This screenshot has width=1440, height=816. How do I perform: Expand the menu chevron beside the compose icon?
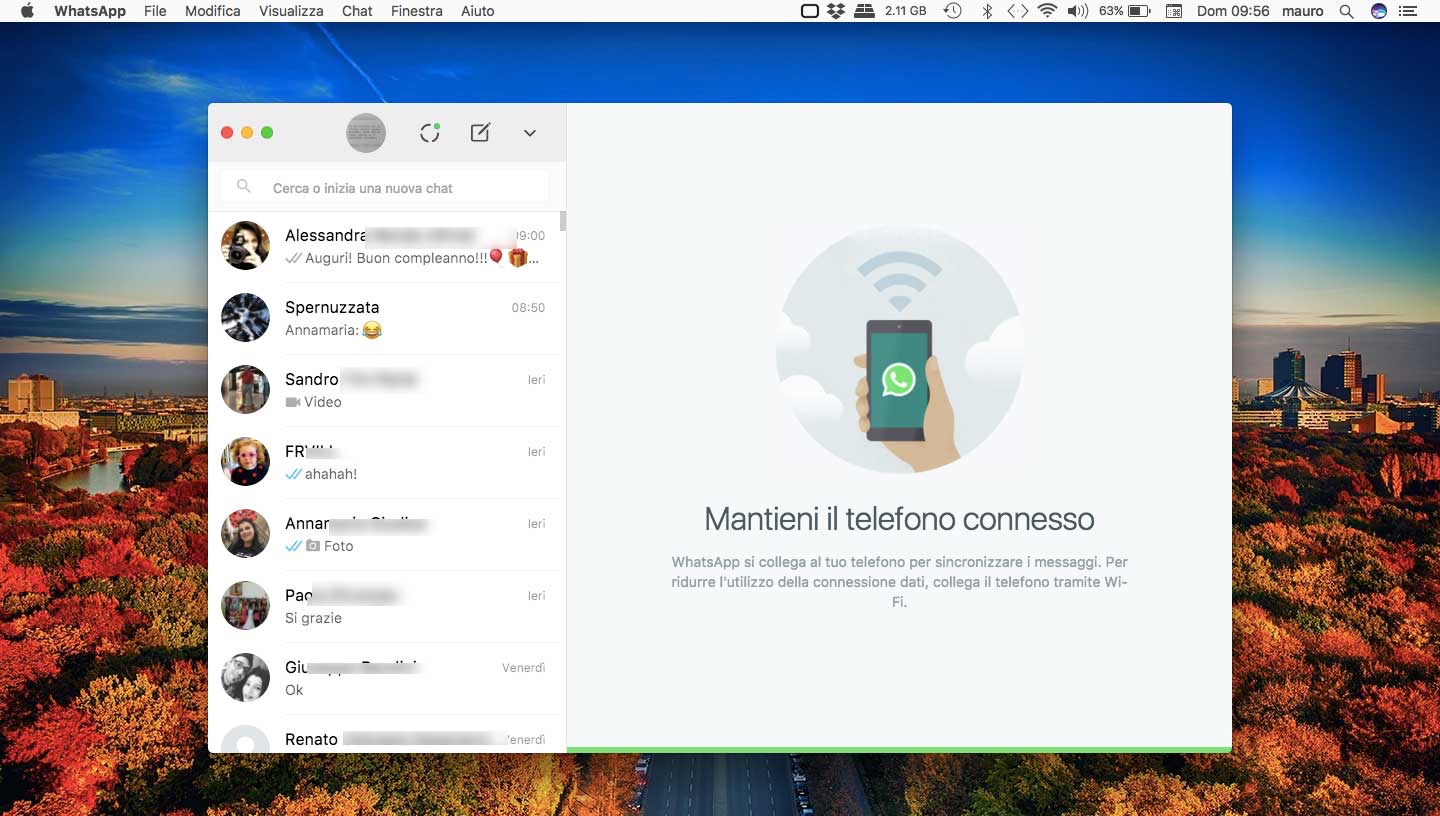[530, 133]
